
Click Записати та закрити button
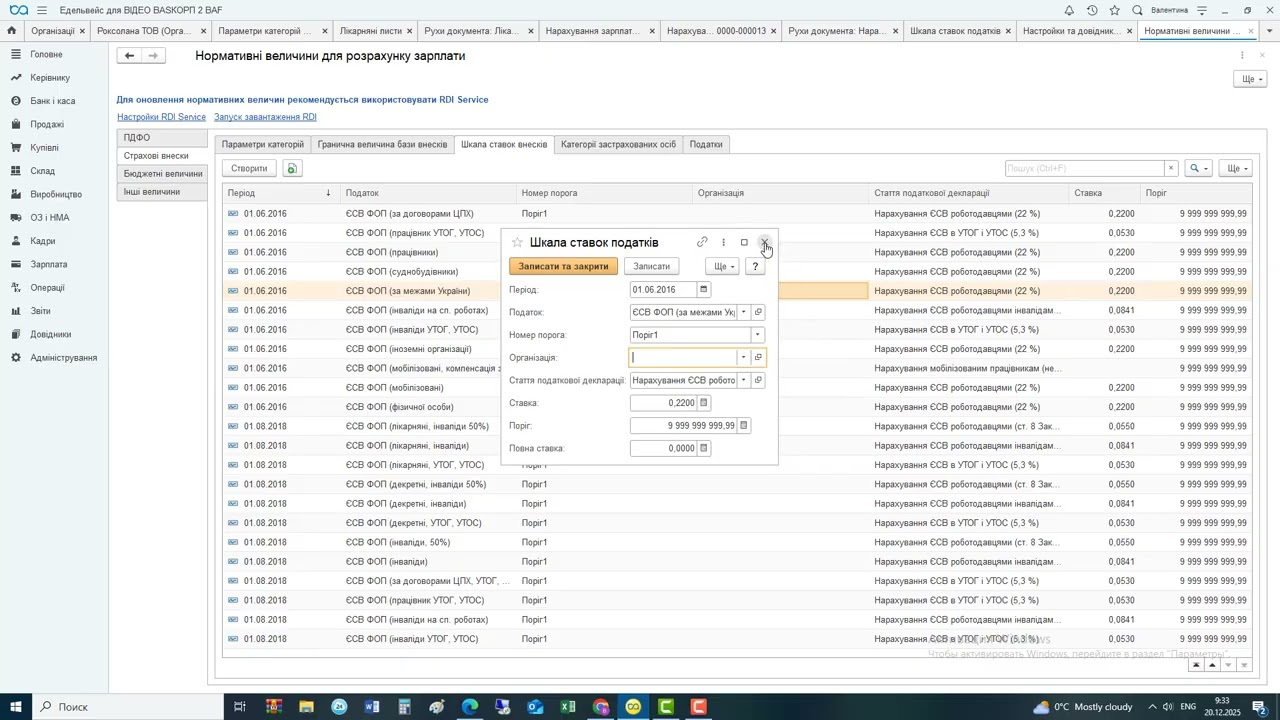pos(564,266)
